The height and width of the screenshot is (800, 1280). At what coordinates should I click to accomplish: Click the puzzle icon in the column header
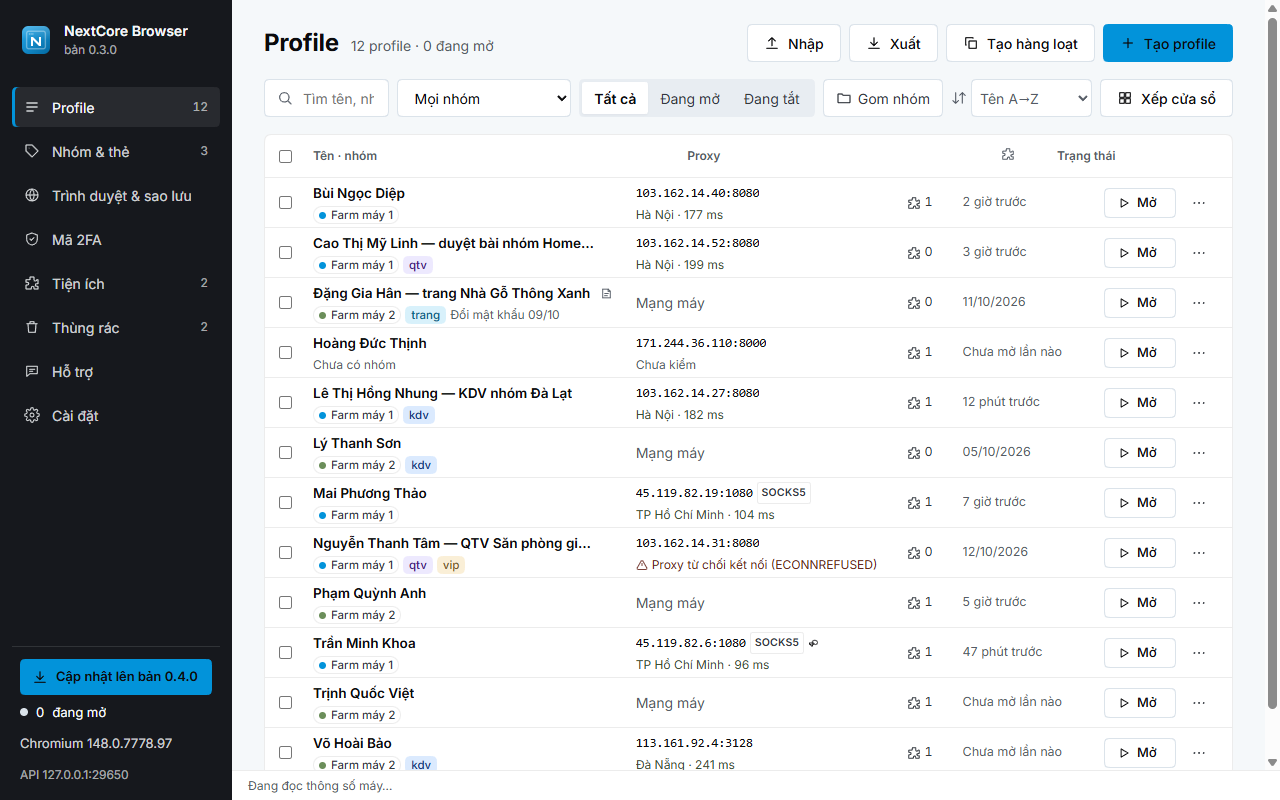[x=1007, y=155]
